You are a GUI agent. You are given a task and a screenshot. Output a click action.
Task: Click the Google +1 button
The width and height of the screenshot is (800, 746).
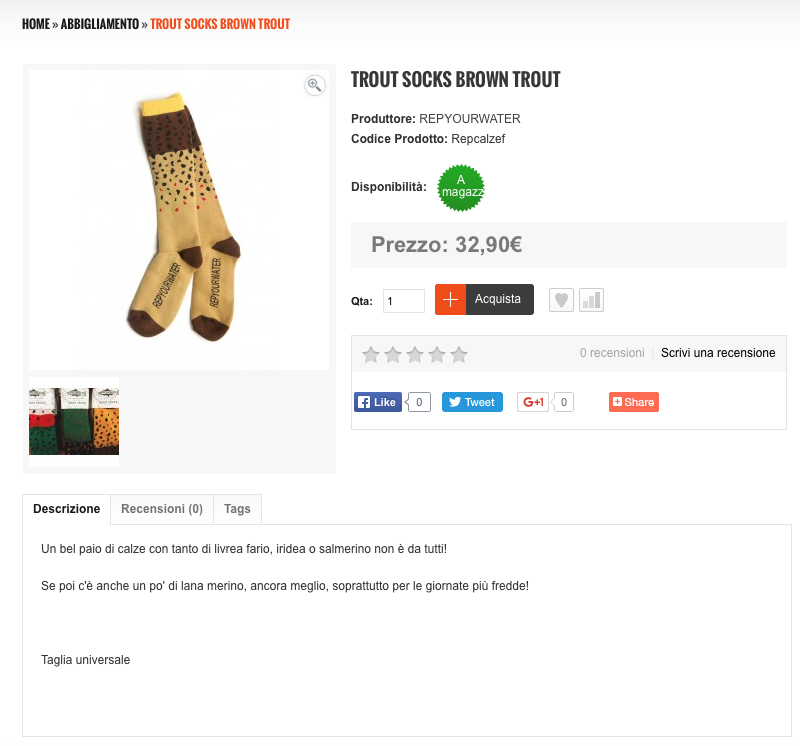coord(533,402)
